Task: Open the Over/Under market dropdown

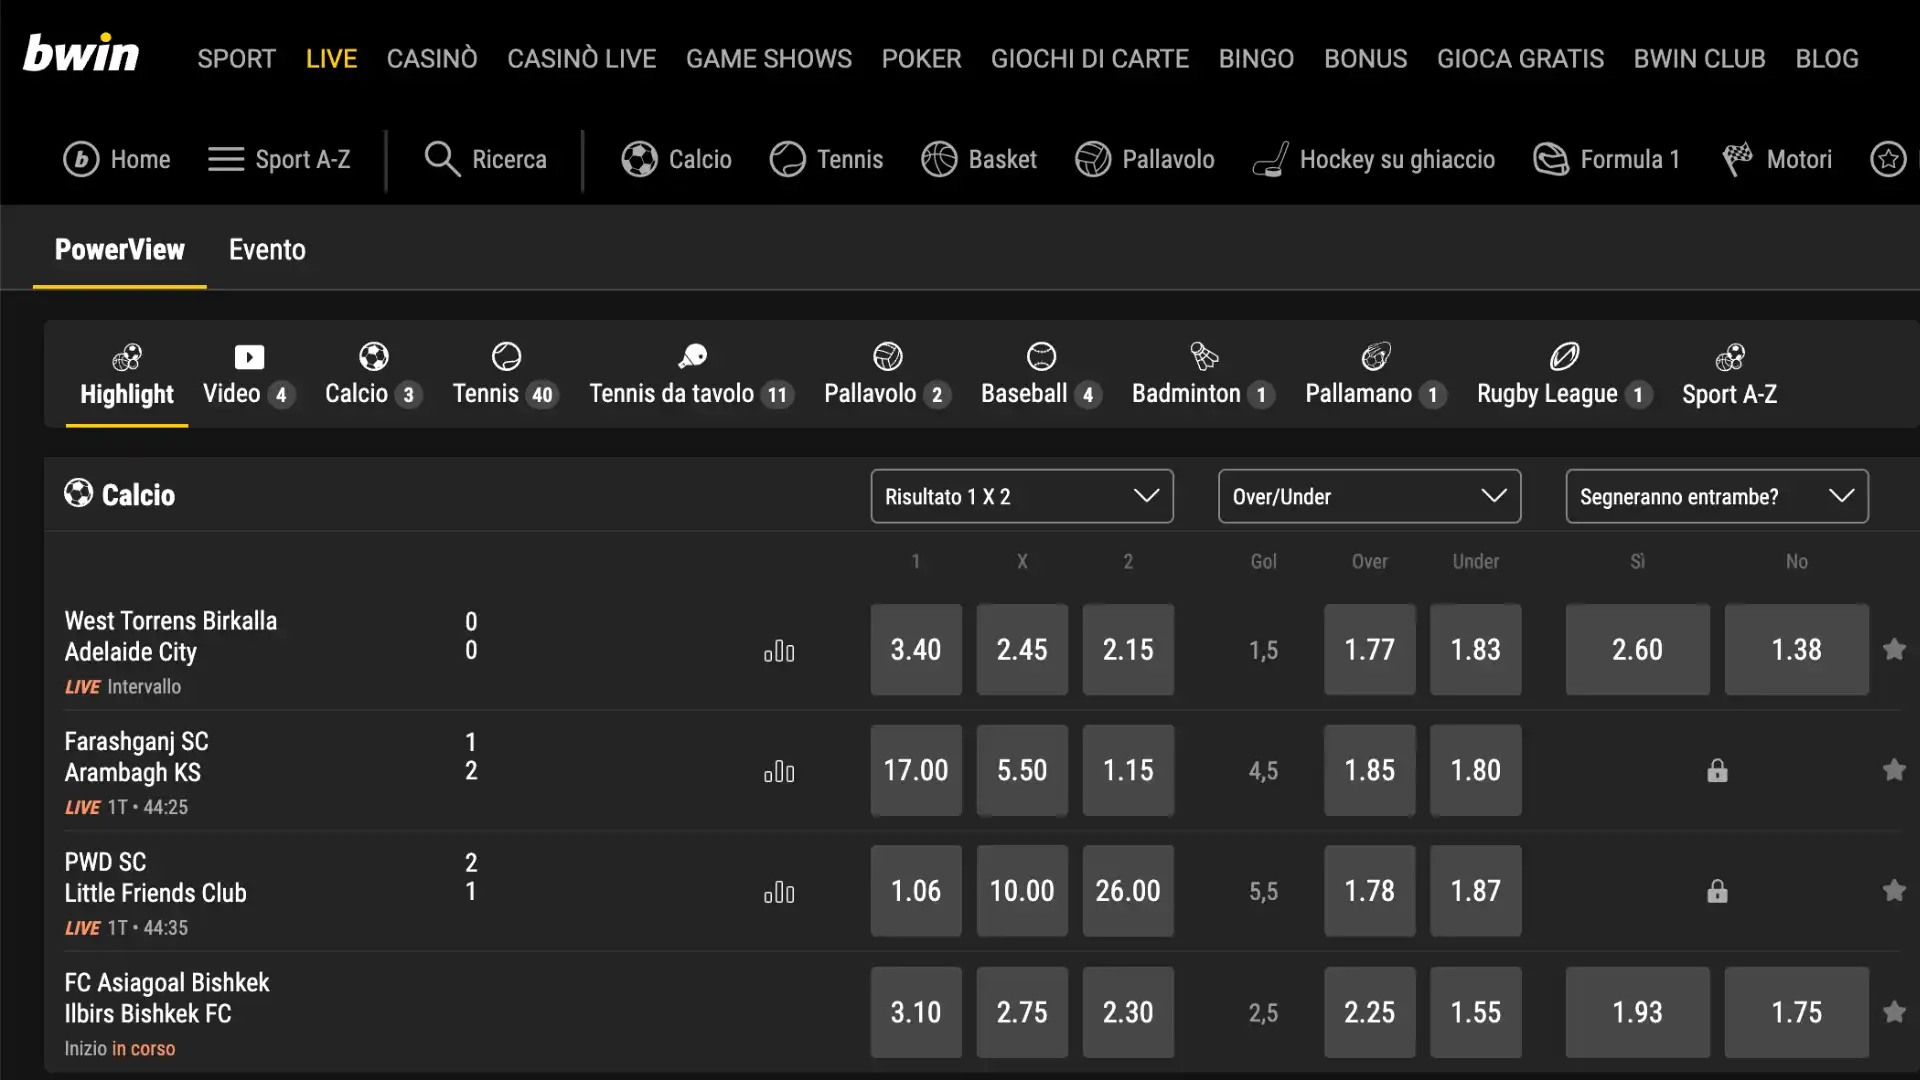Action: pyautogui.click(x=1369, y=496)
